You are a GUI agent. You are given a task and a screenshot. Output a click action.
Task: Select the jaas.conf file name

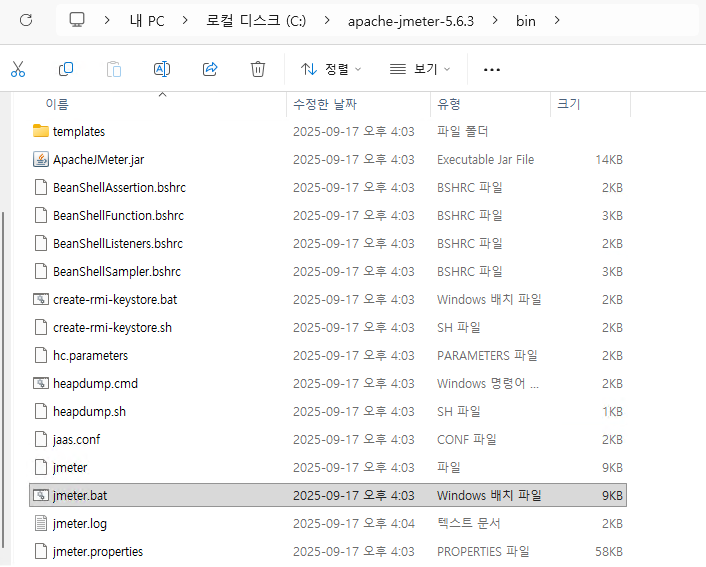click(77, 439)
